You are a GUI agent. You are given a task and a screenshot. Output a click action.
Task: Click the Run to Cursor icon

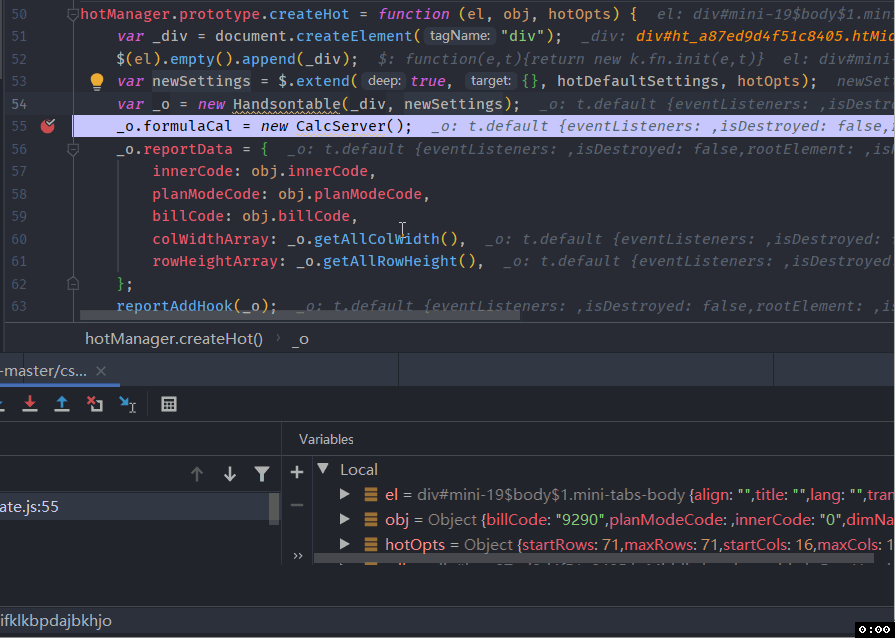127,404
